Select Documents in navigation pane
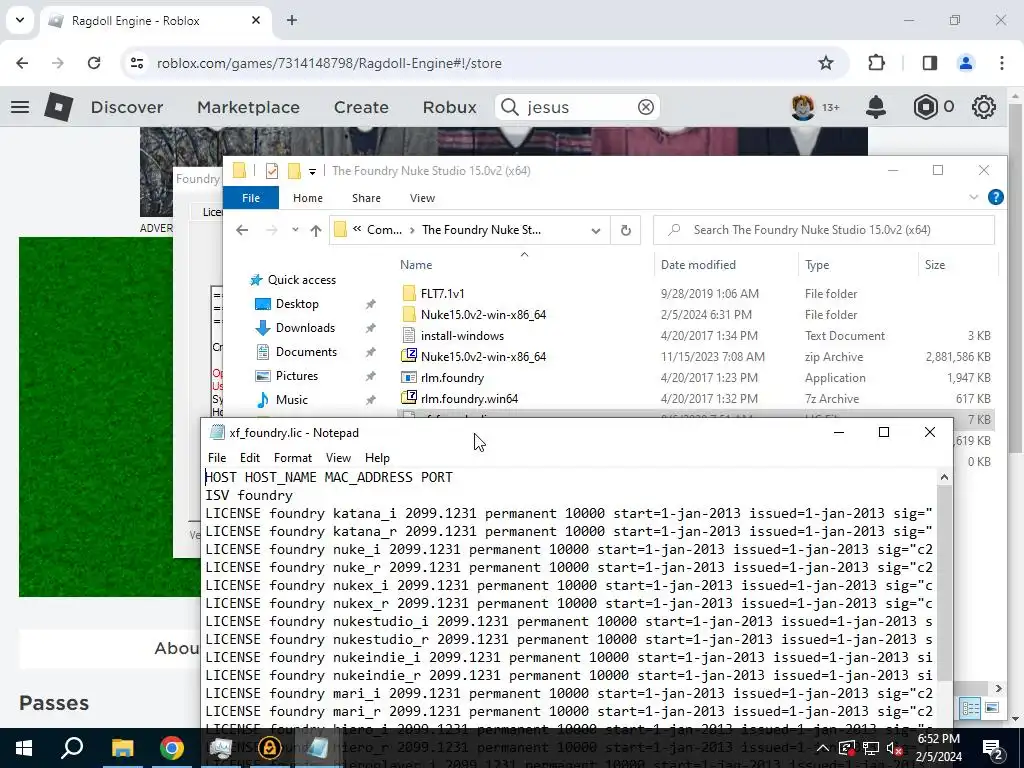 (306, 352)
